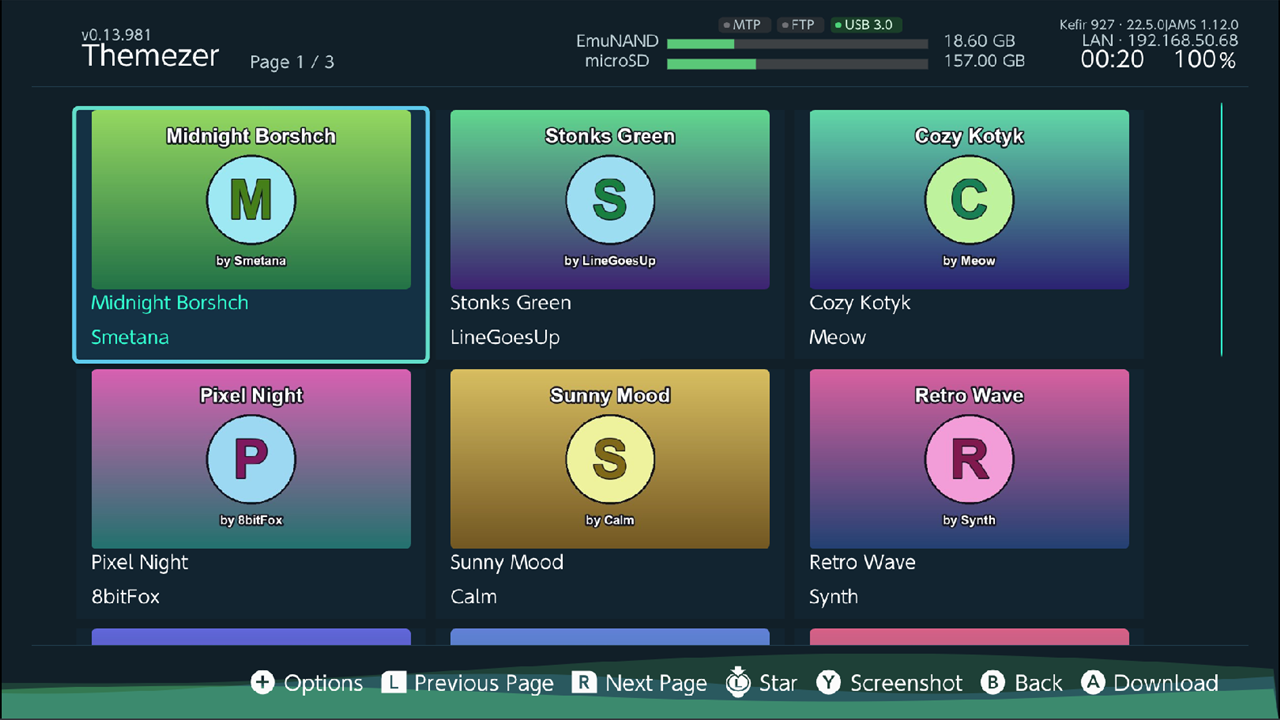Click the B Back icon
The width and height of the screenshot is (1280, 720).
pyautogui.click(x=992, y=683)
